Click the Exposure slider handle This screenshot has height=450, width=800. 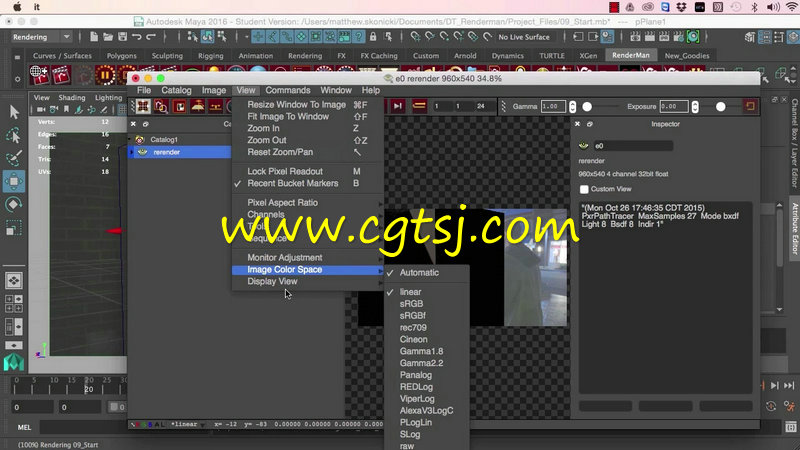[720, 107]
